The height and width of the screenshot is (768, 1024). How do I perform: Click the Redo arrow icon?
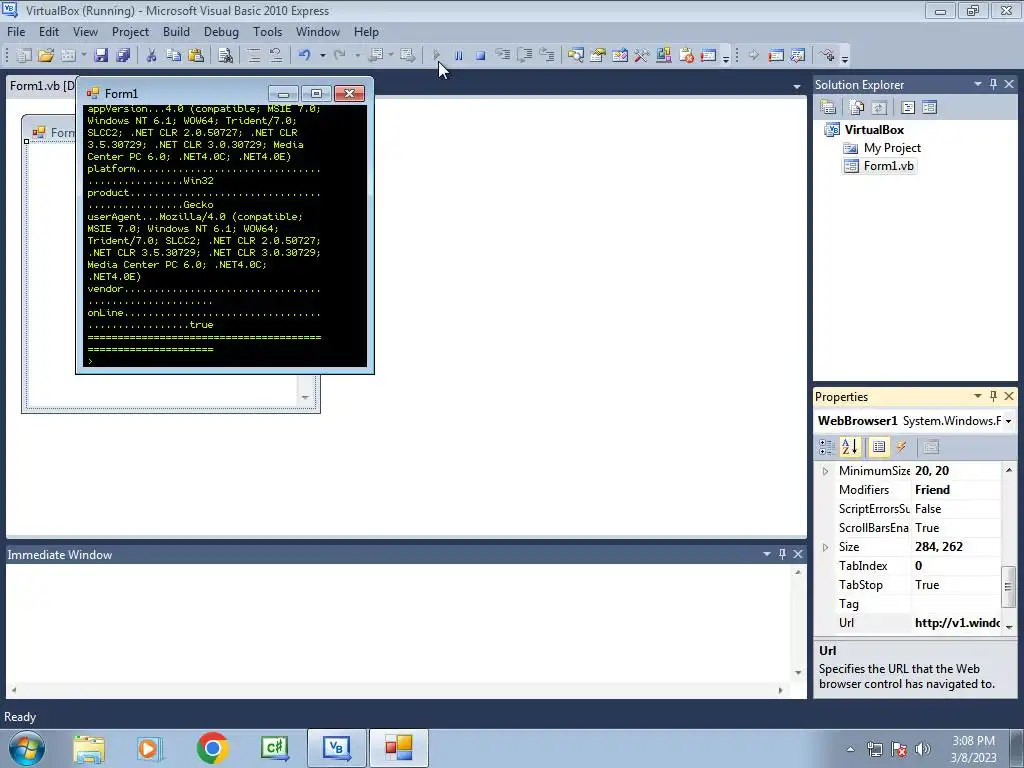click(340, 56)
